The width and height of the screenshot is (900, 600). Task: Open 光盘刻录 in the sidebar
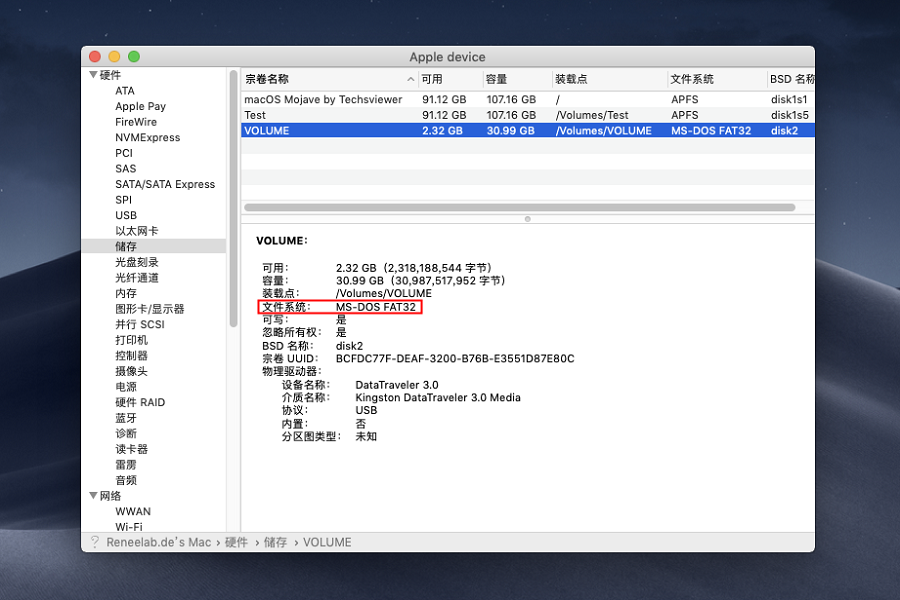point(137,262)
